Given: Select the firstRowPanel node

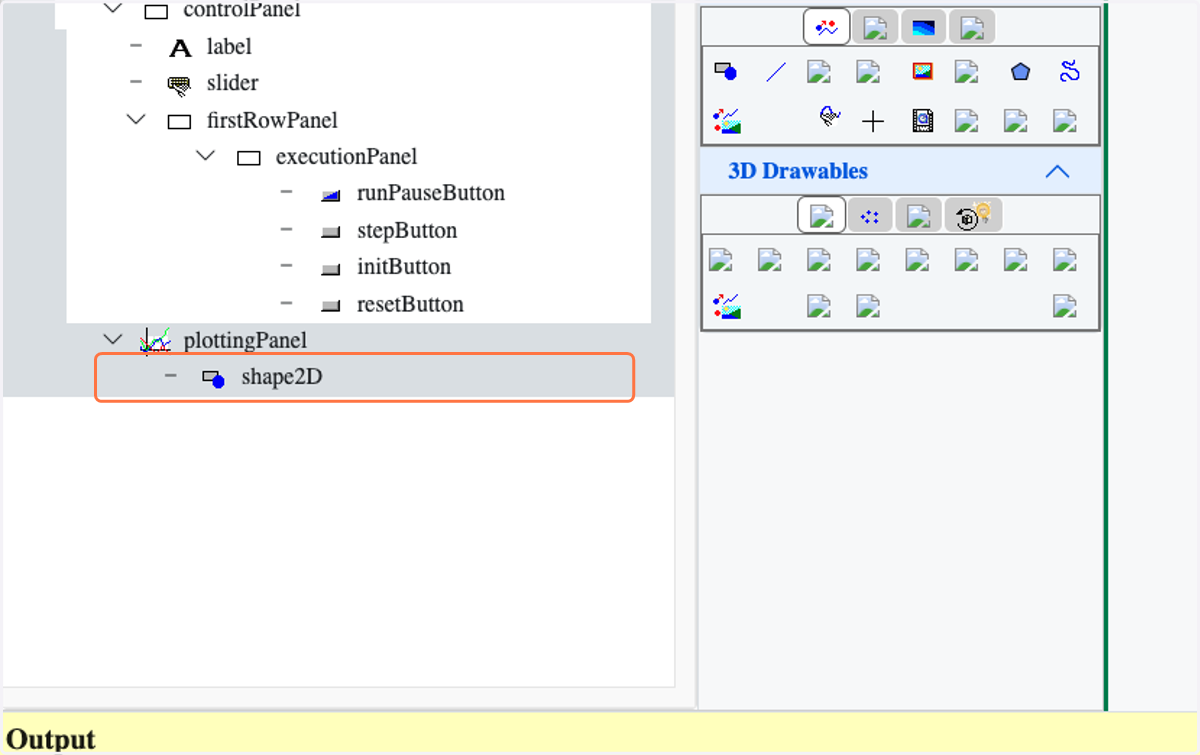Looking at the screenshot, I should (x=272, y=120).
